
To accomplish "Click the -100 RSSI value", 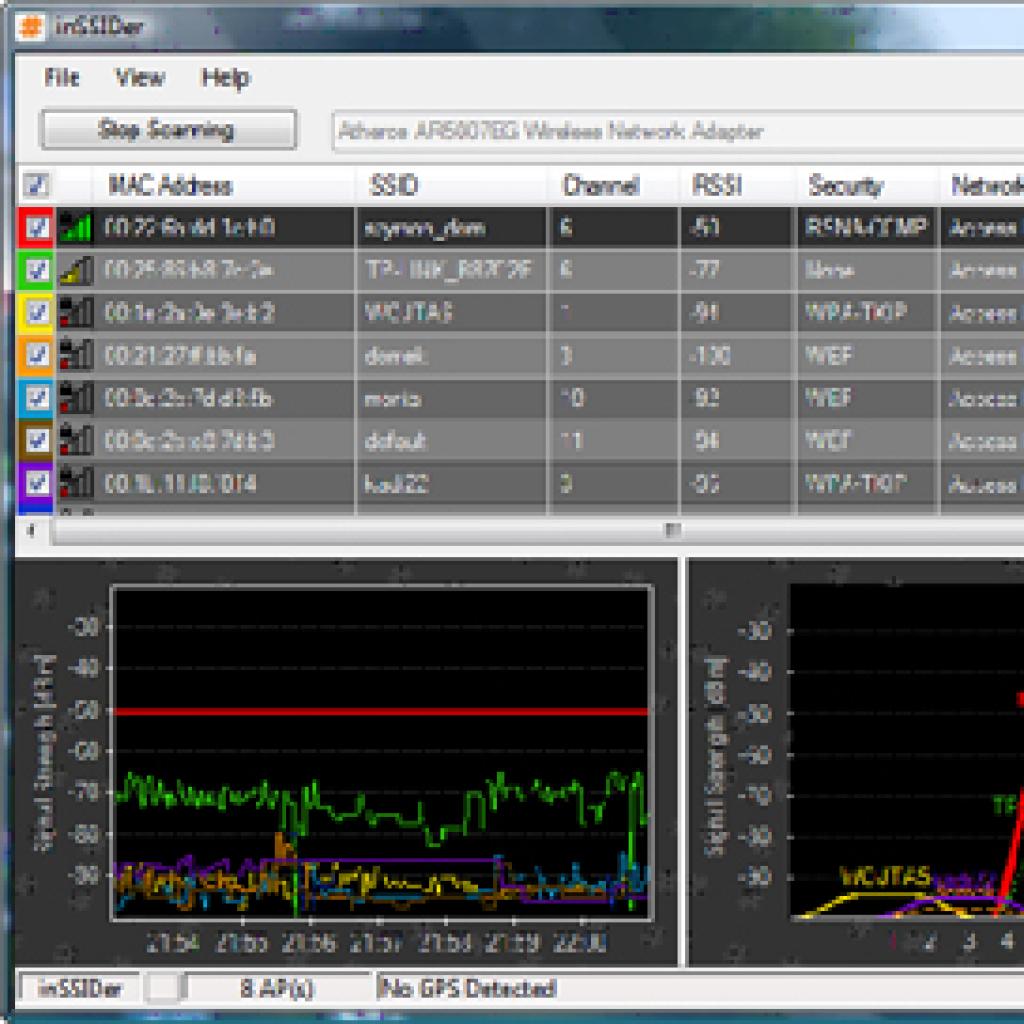I will [x=711, y=355].
